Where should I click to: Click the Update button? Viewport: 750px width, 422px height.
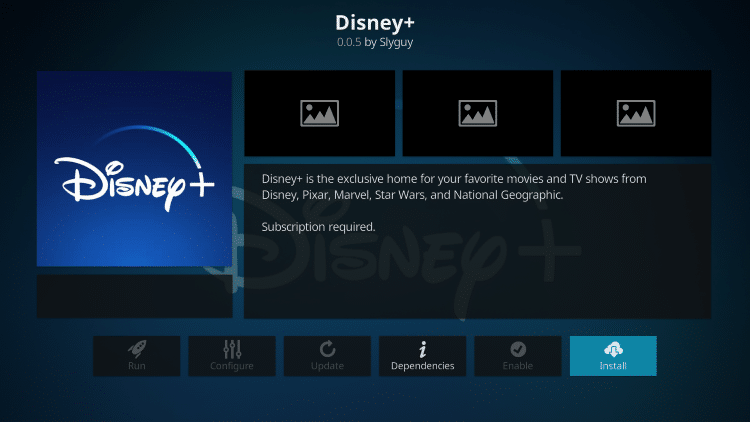tap(327, 356)
